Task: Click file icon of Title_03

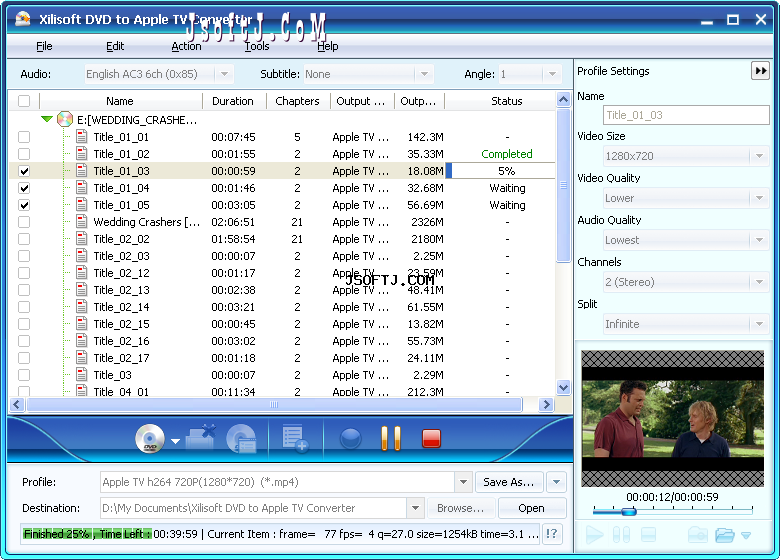Action: 82,375
